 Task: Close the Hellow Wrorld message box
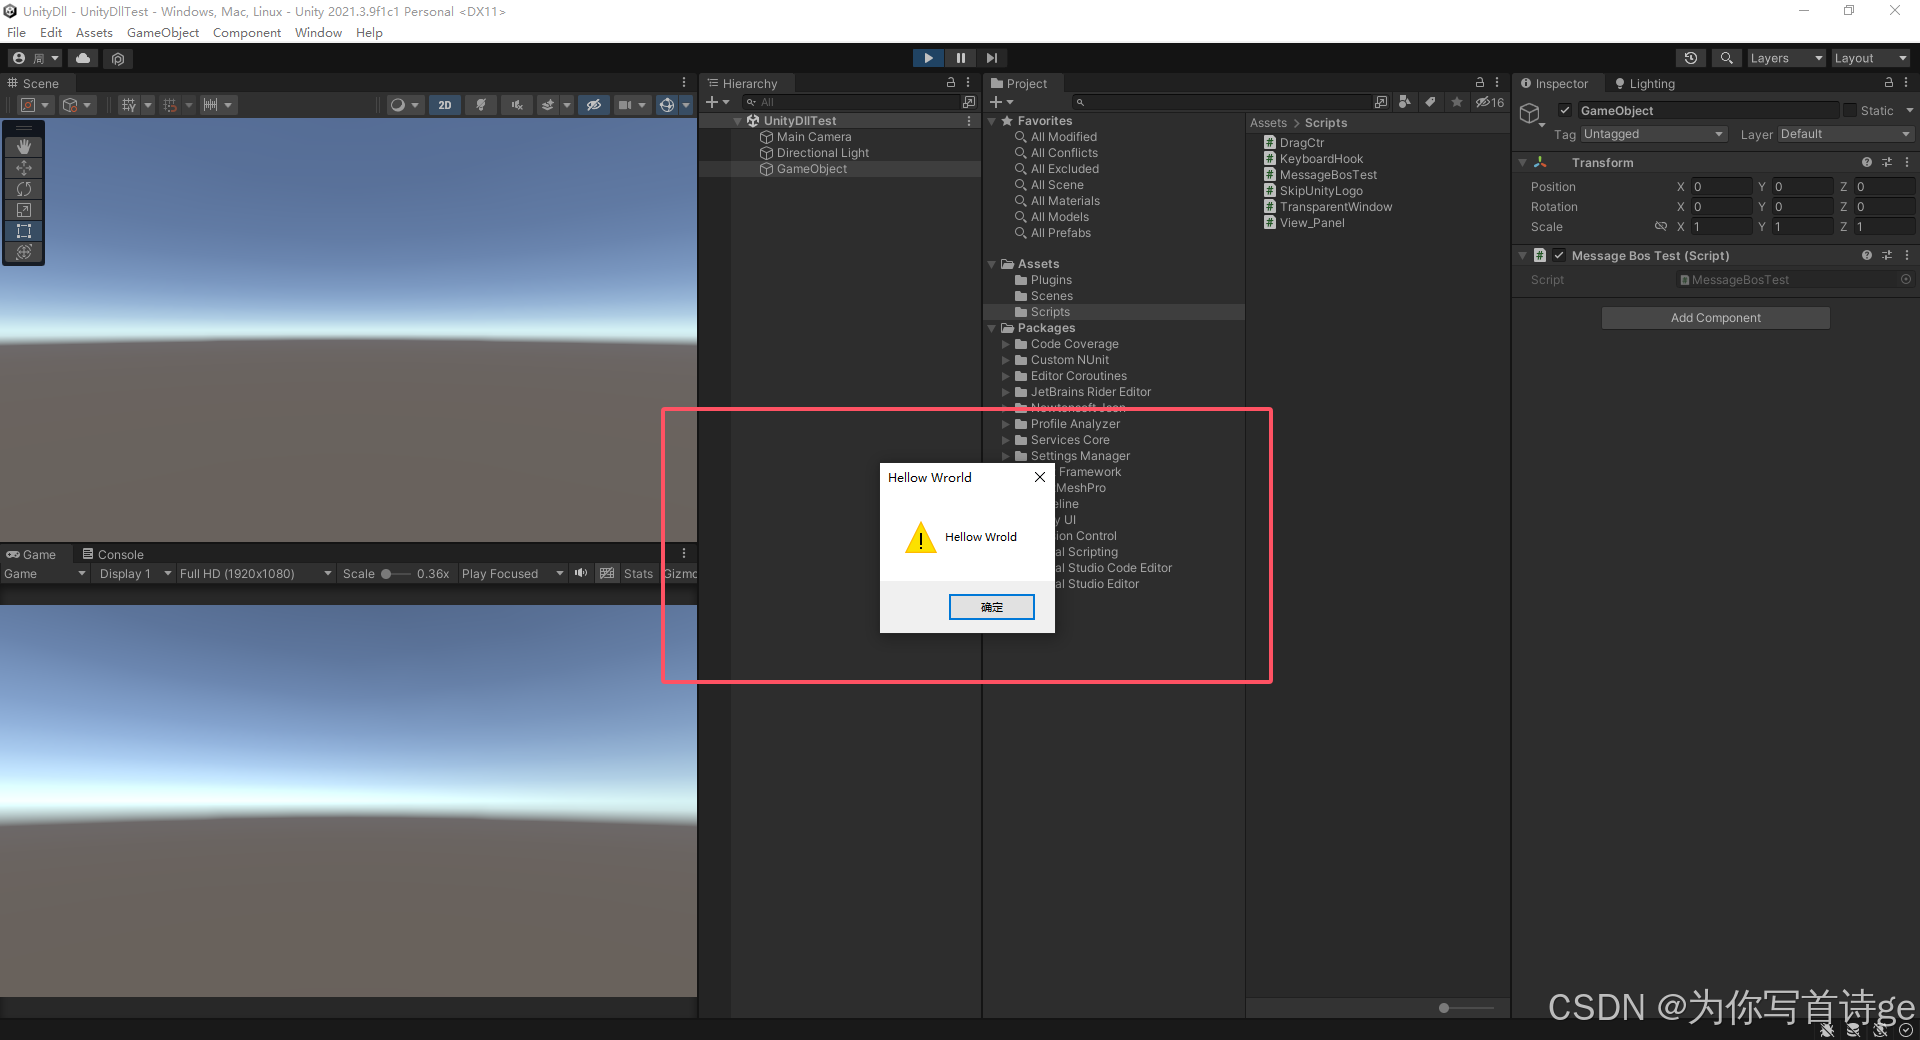(x=1040, y=477)
